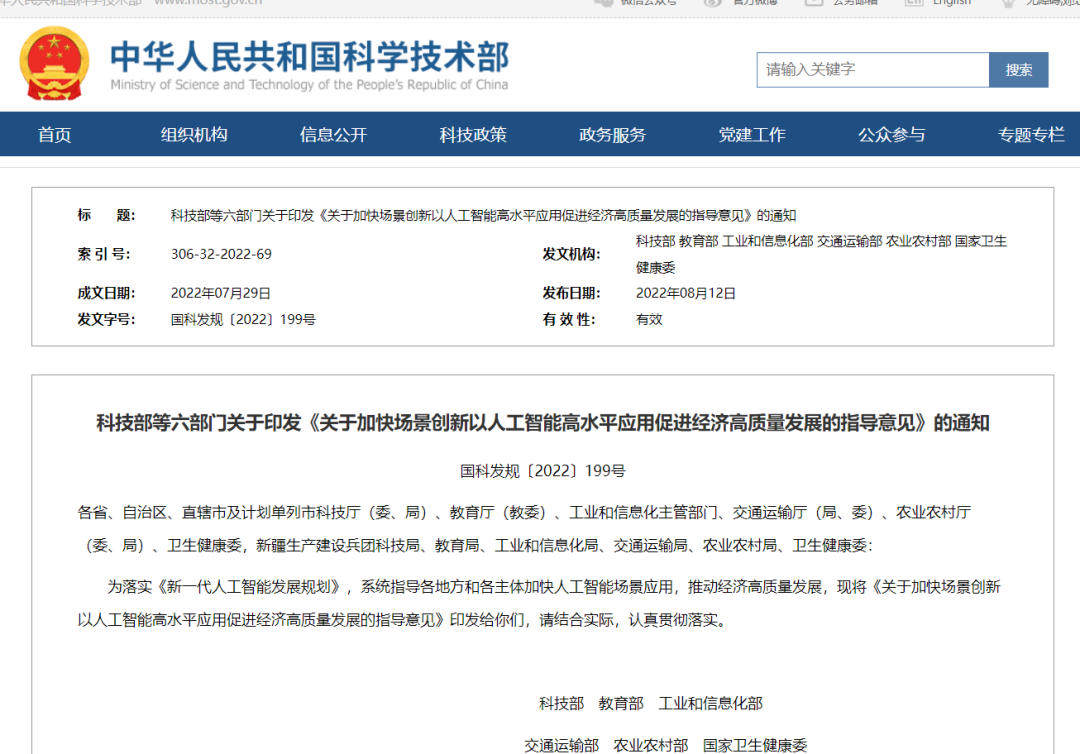Click the 有效性 field label
The image size is (1080, 754).
569,320
